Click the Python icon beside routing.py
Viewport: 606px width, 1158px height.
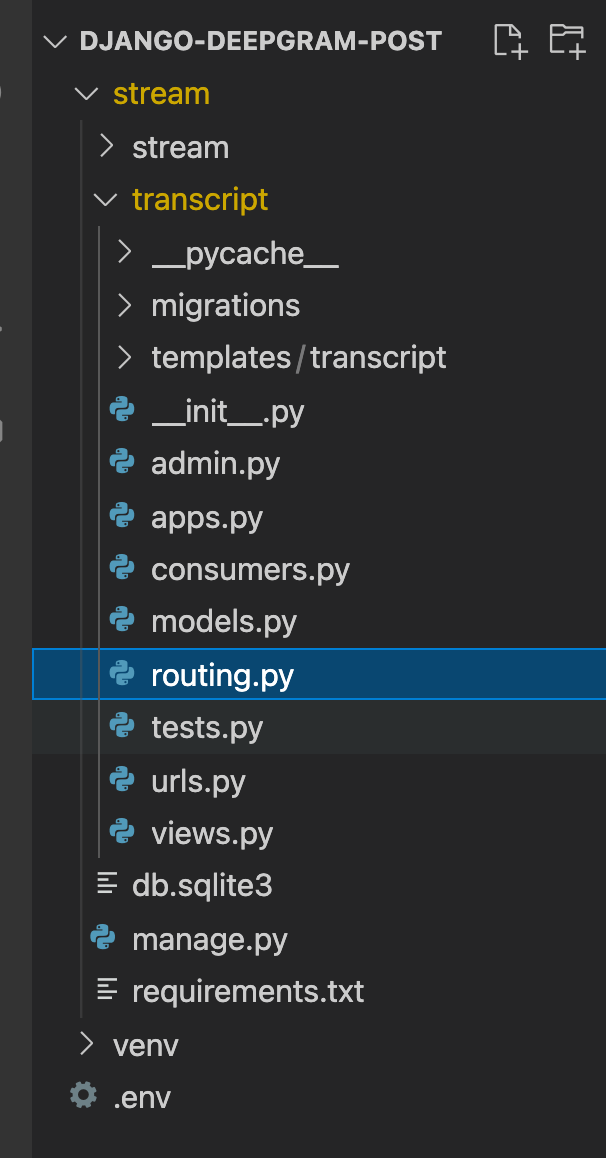pyautogui.click(x=122, y=674)
